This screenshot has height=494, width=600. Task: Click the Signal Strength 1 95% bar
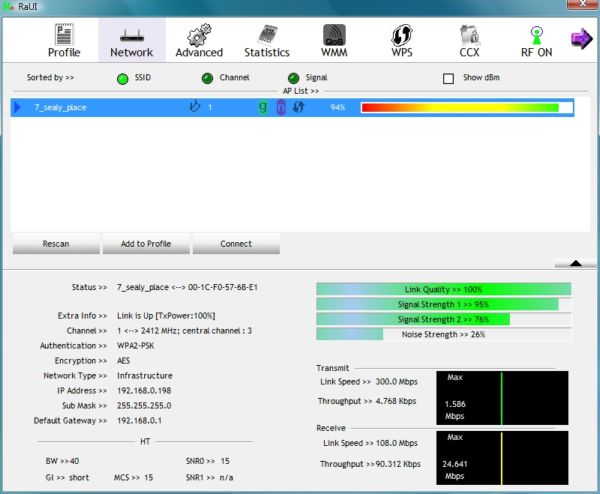click(443, 304)
